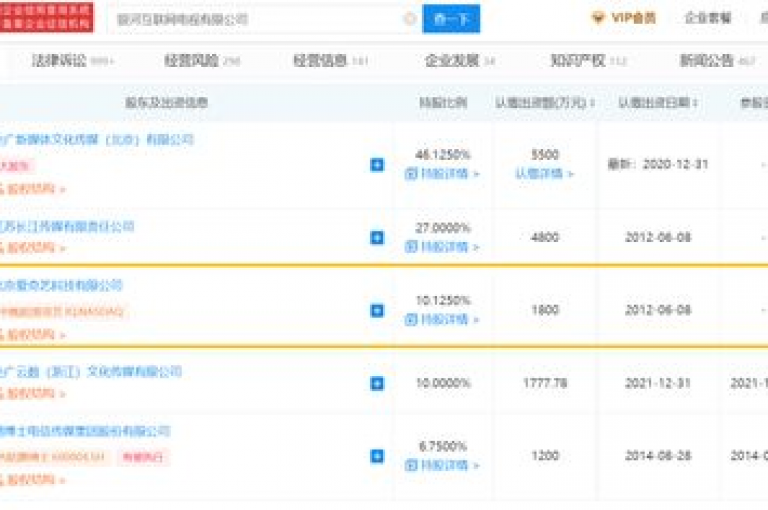Switch to the 知识产权 tab
768x510 pixels.
coord(588,61)
